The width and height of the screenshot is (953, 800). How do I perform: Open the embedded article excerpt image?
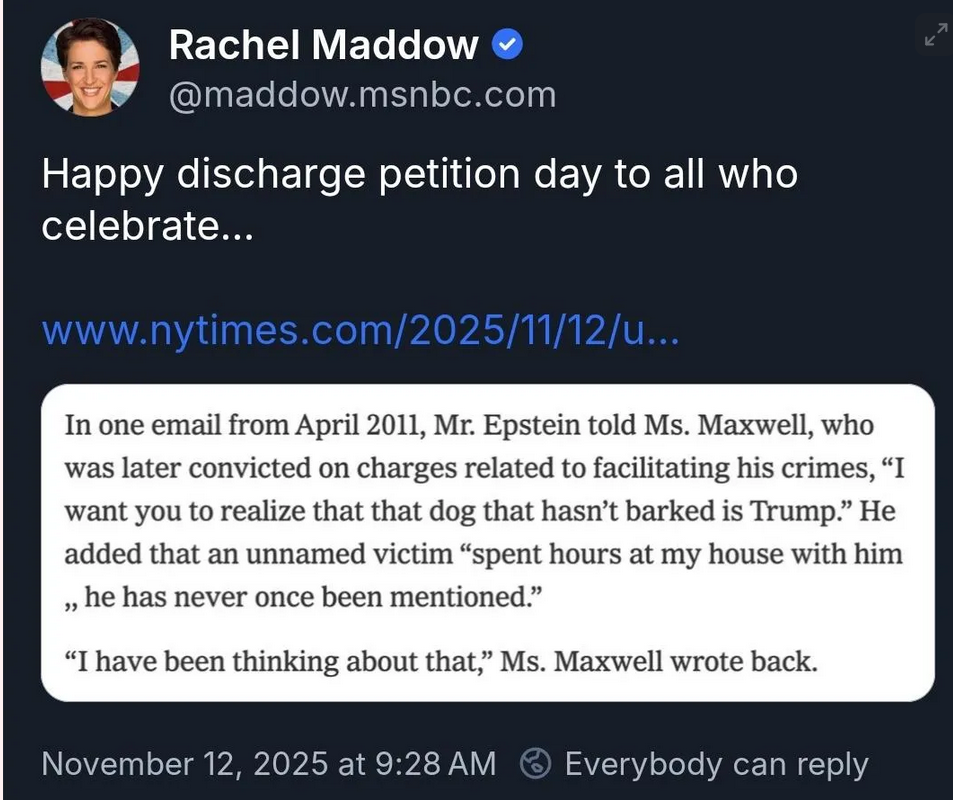pyautogui.click(x=487, y=542)
